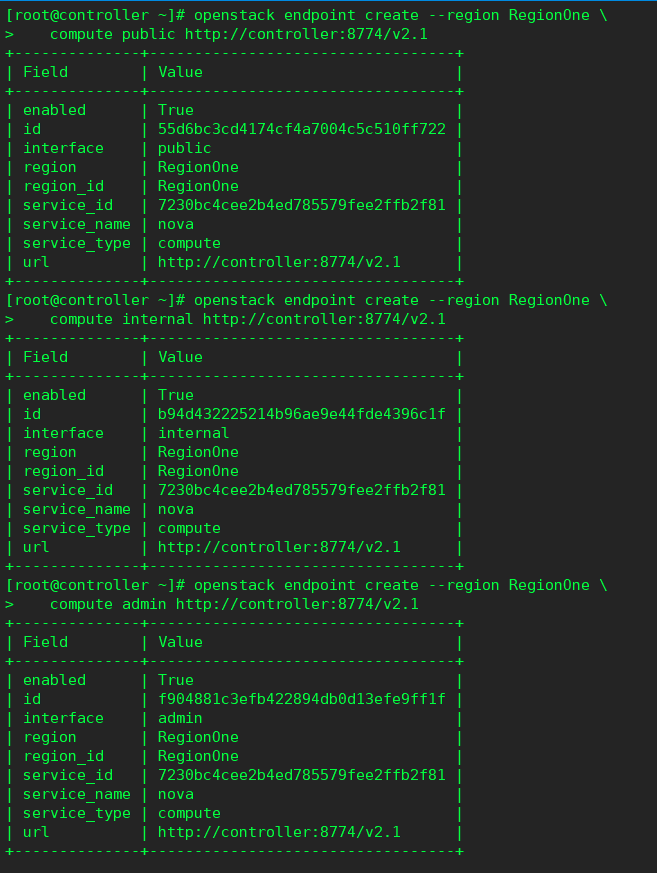Image resolution: width=657 pixels, height=873 pixels.
Task: Click the internal endpoint URL in second command
Action: (x=324, y=319)
